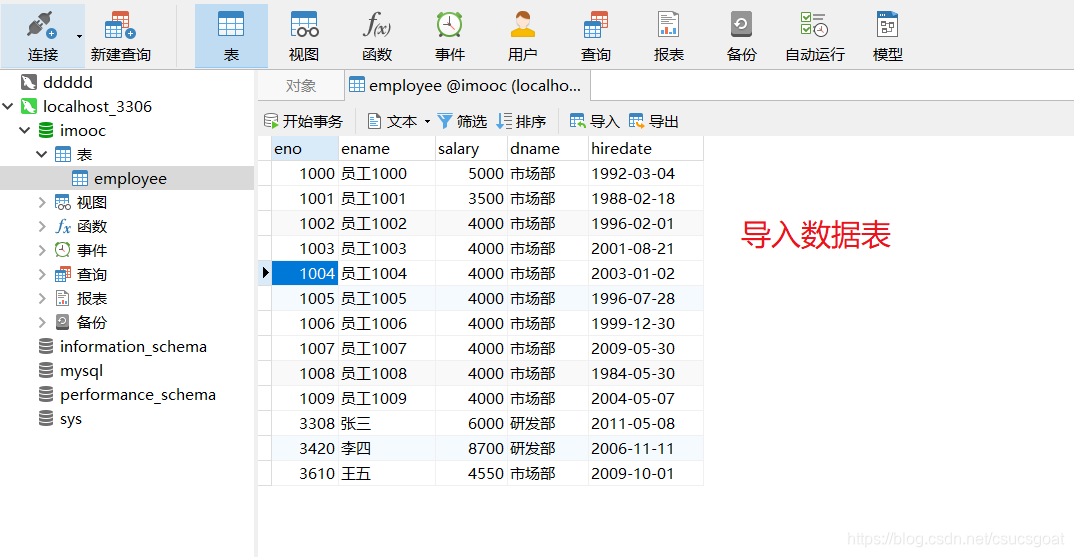
Task: Click the 导出 export button
Action: (x=653, y=121)
